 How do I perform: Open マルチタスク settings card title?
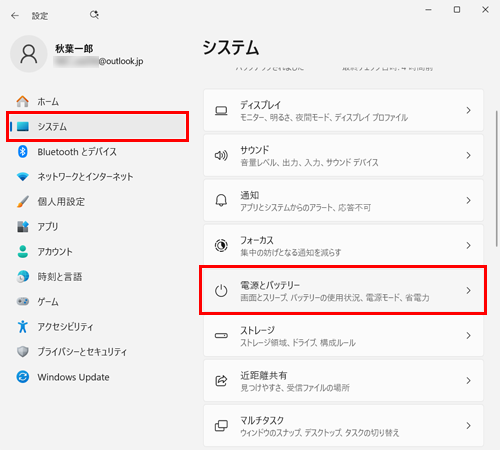(262, 420)
